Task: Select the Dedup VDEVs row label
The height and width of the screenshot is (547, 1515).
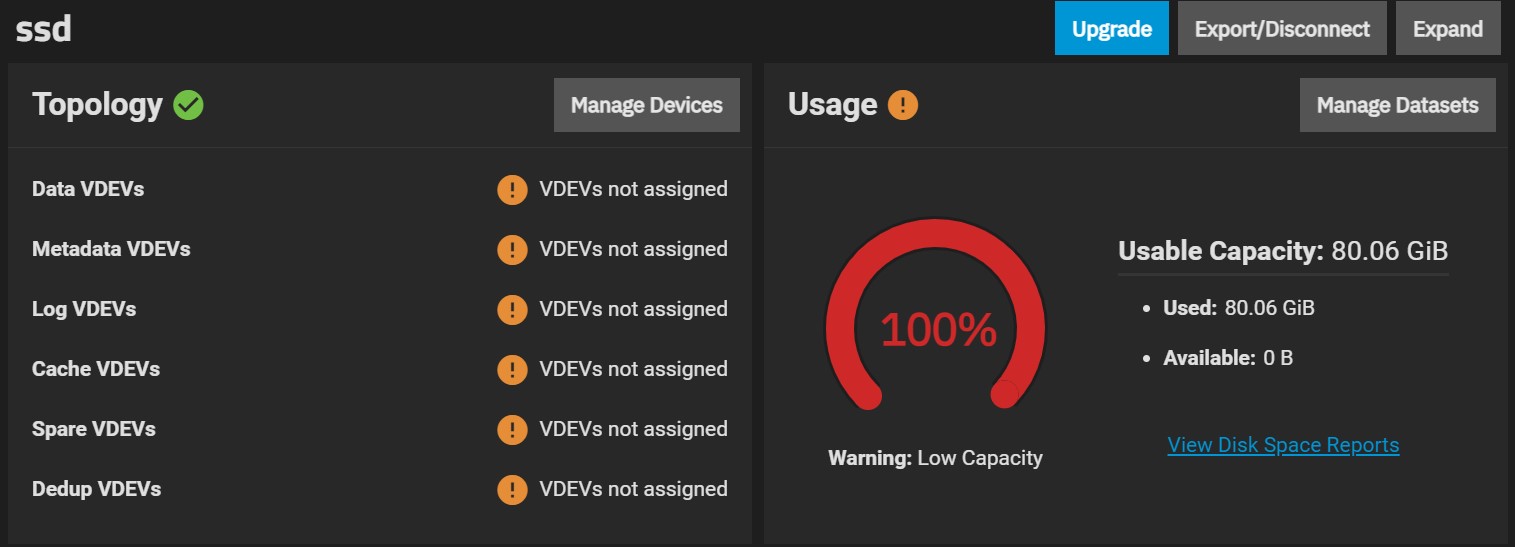Action: (96, 489)
